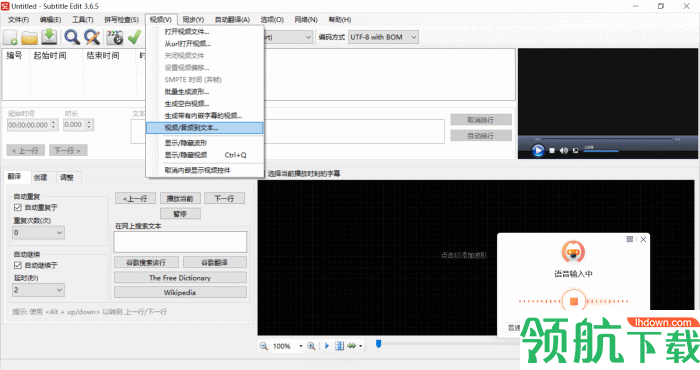
Task: Click the Wikipedia button
Action: point(180,293)
